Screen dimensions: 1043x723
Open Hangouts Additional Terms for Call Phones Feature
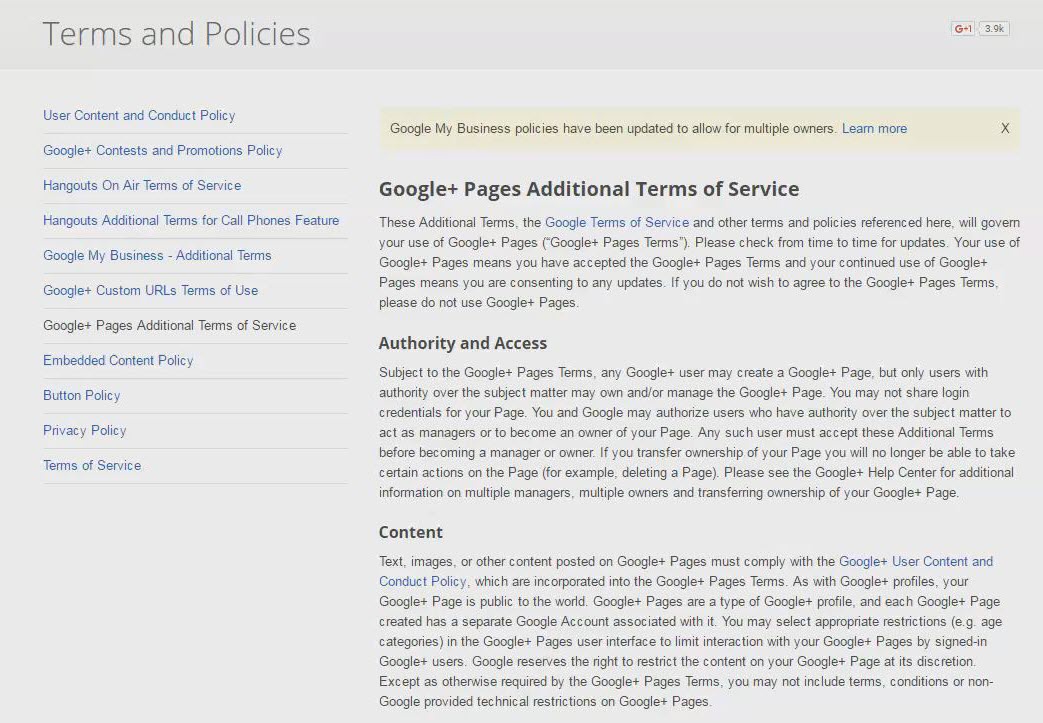[191, 220]
